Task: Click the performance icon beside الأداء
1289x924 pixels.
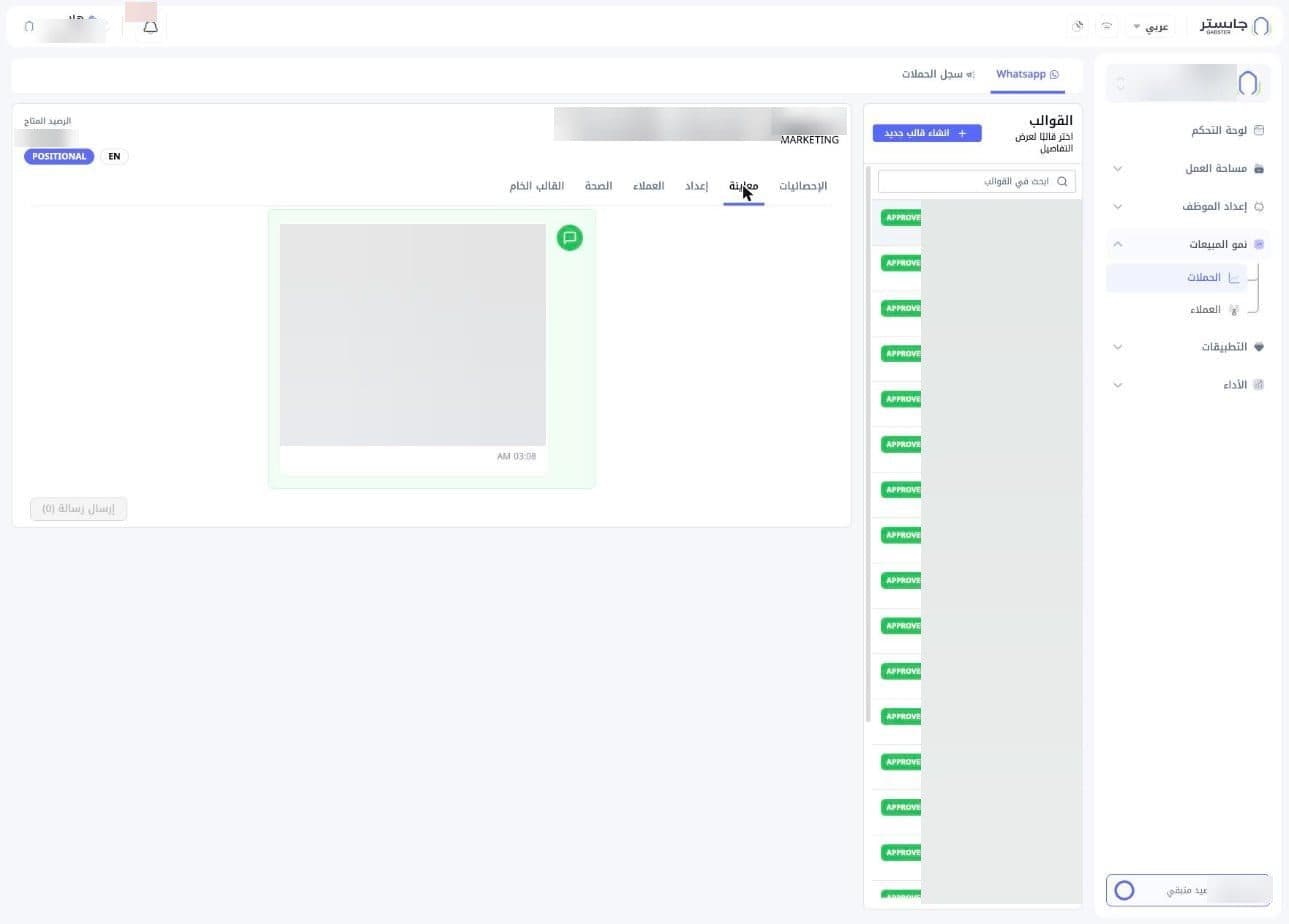Action: point(1259,384)
